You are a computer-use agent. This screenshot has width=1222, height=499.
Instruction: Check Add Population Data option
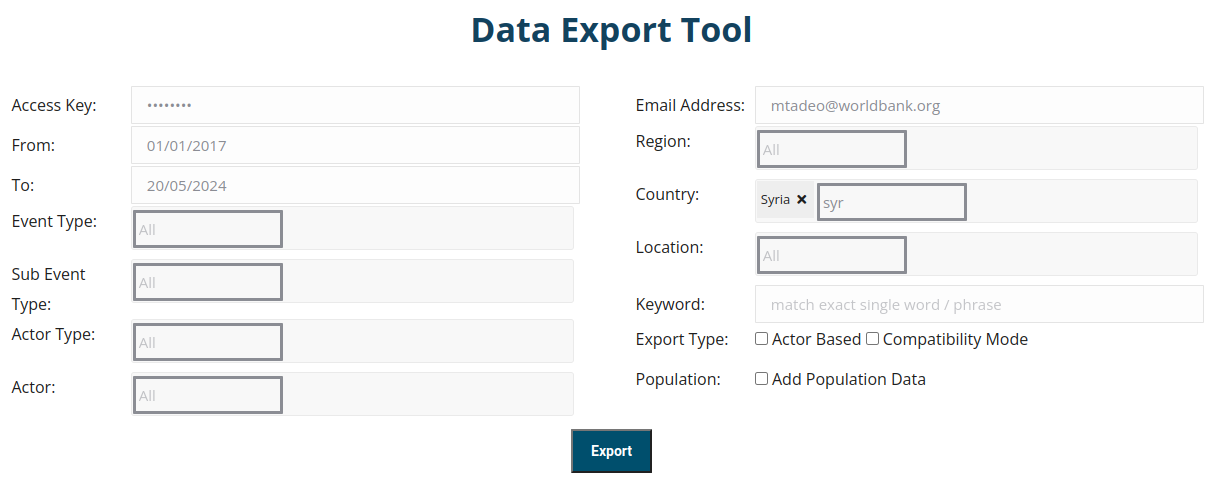tap(762, 379)
